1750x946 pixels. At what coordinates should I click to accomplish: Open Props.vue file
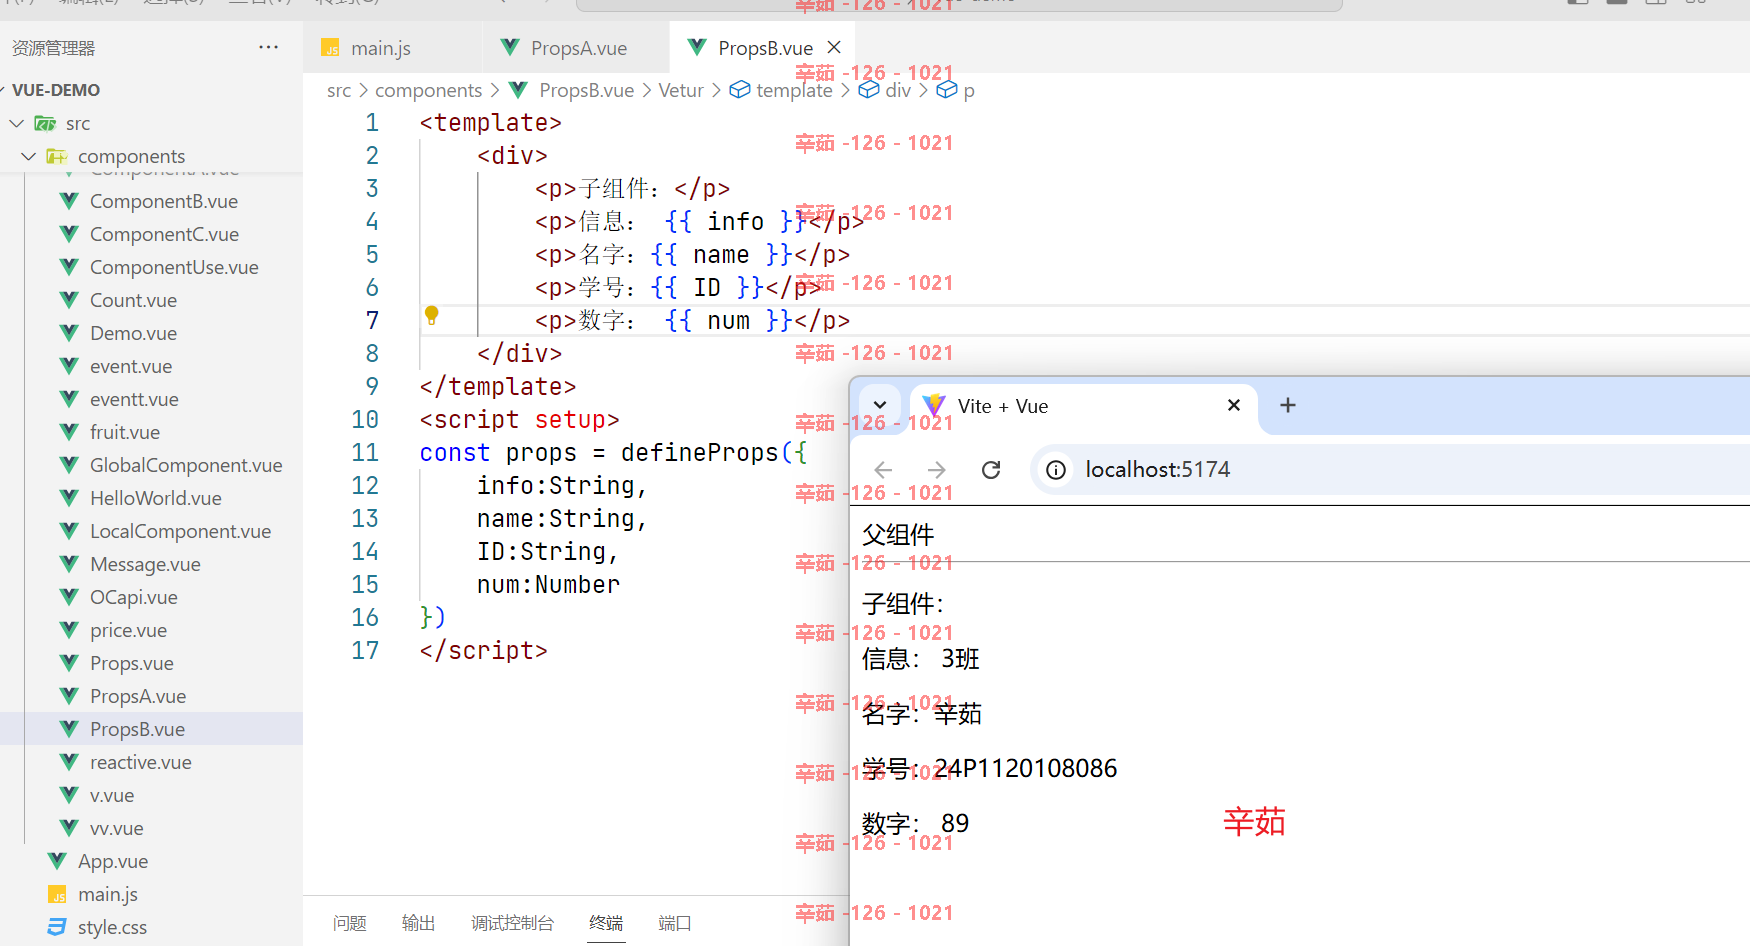point(132,663)
